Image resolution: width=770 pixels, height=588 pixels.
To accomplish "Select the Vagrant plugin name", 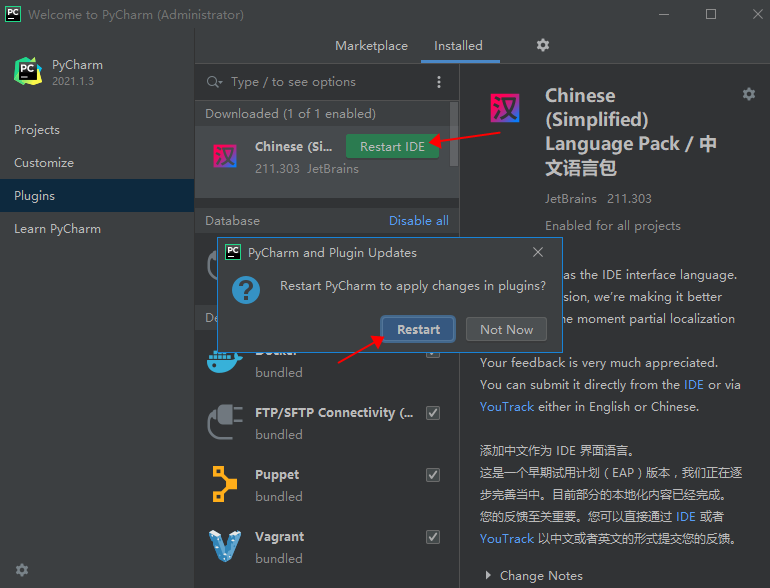I will (x=279, y=536).
